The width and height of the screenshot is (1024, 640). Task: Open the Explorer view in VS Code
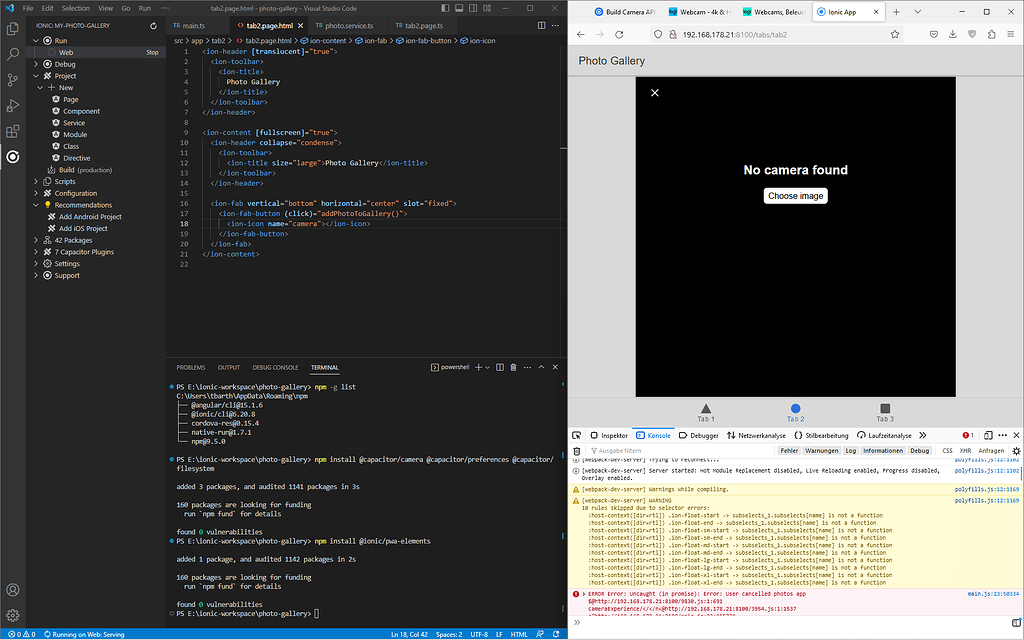pyautogui.click(x=12, y=29)
